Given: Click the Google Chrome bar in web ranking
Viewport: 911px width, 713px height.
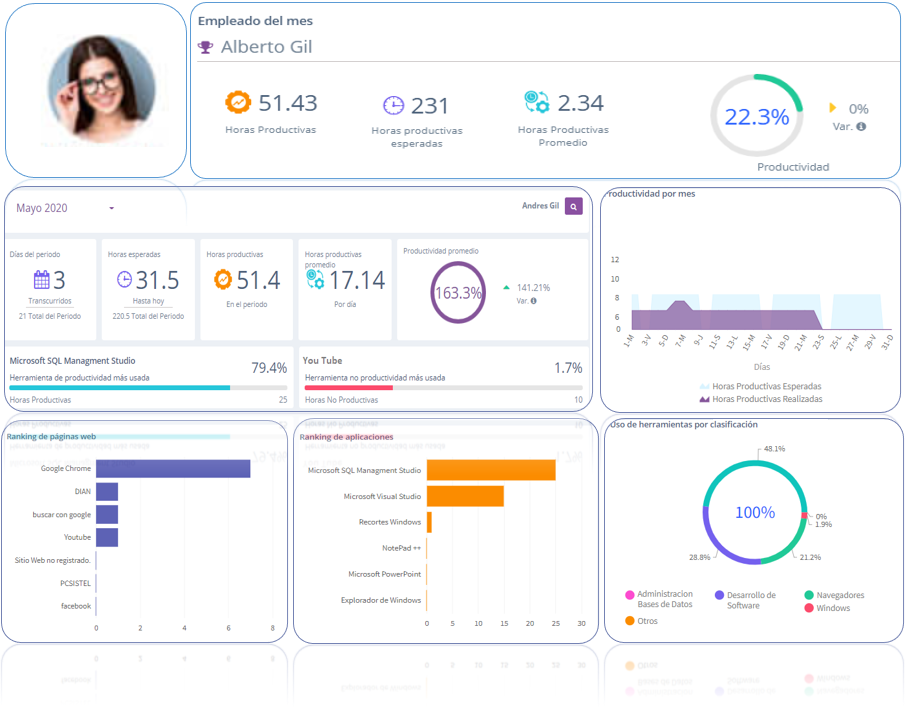Looking at the screenshot, I should [x=173, y=469].
